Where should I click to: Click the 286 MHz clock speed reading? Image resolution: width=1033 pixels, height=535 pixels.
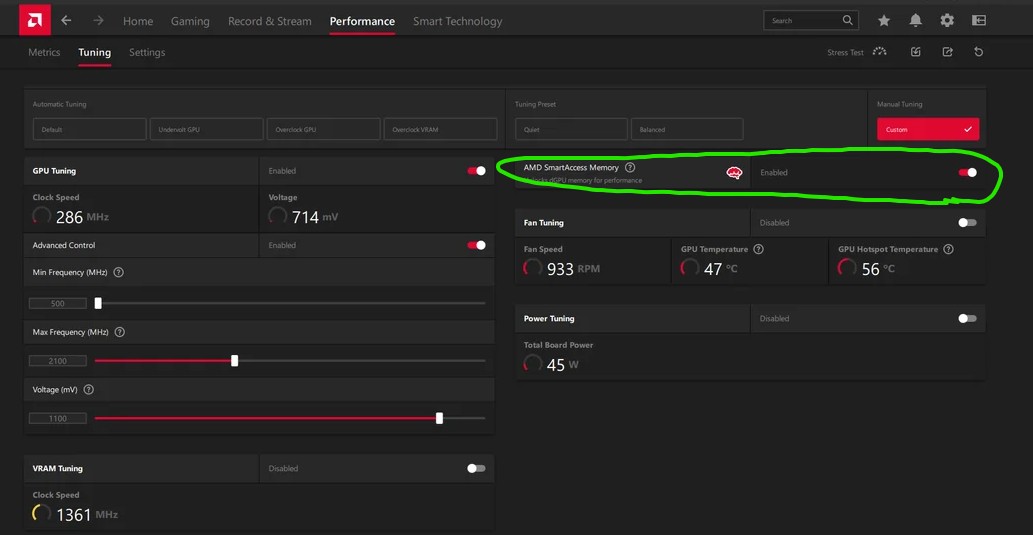(x=82, y=217)
